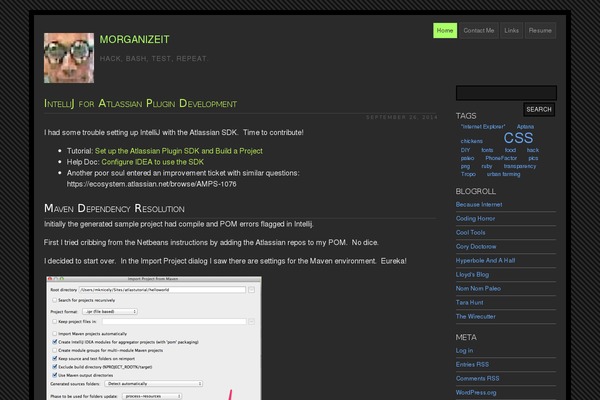Viewport: 600px width, 400px height.
Task: Open the Home navigation tab
Action: [445, 31]
